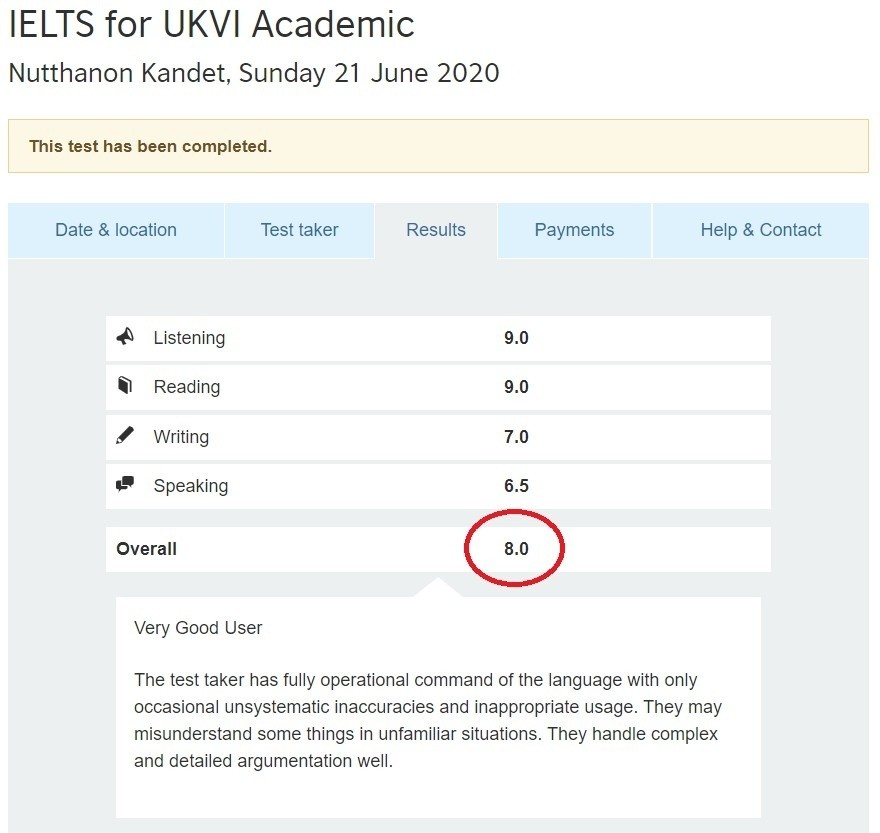Screen dimensions: 880x833
Task: Click the Speaking score 6.5
Action: [516, 486]
